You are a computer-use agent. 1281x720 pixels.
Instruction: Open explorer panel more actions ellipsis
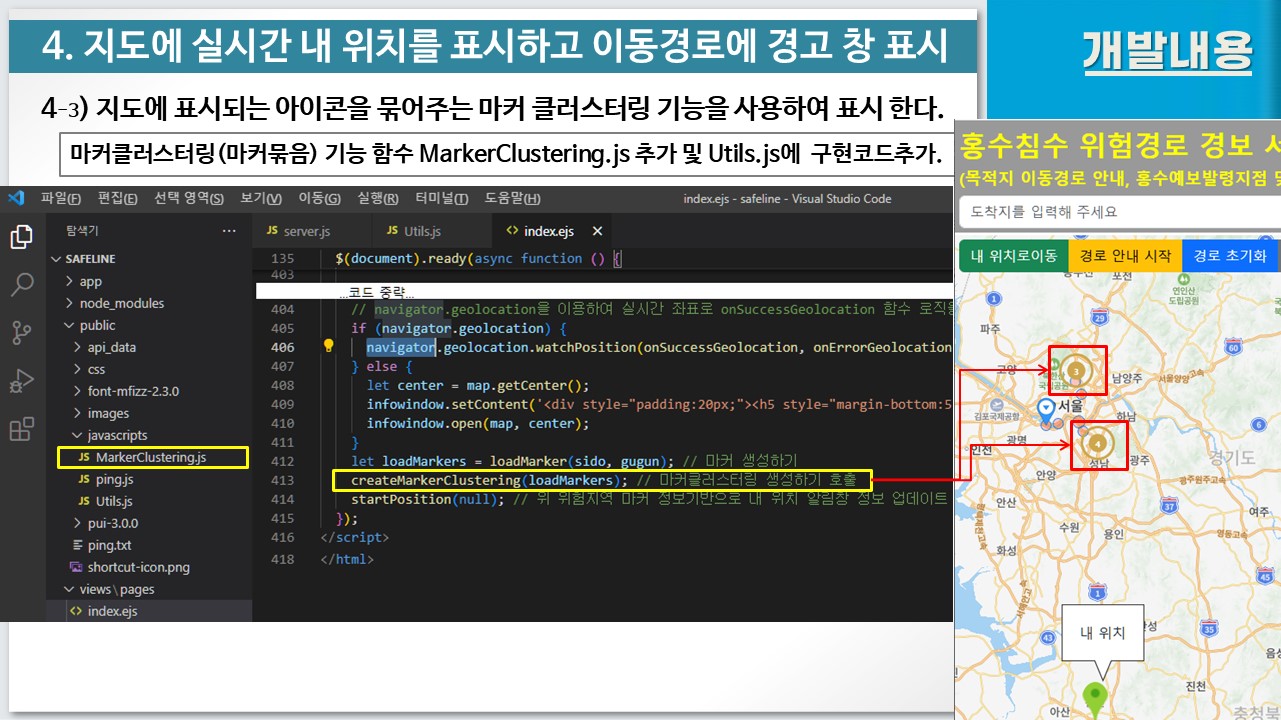[x=229, y=231]
